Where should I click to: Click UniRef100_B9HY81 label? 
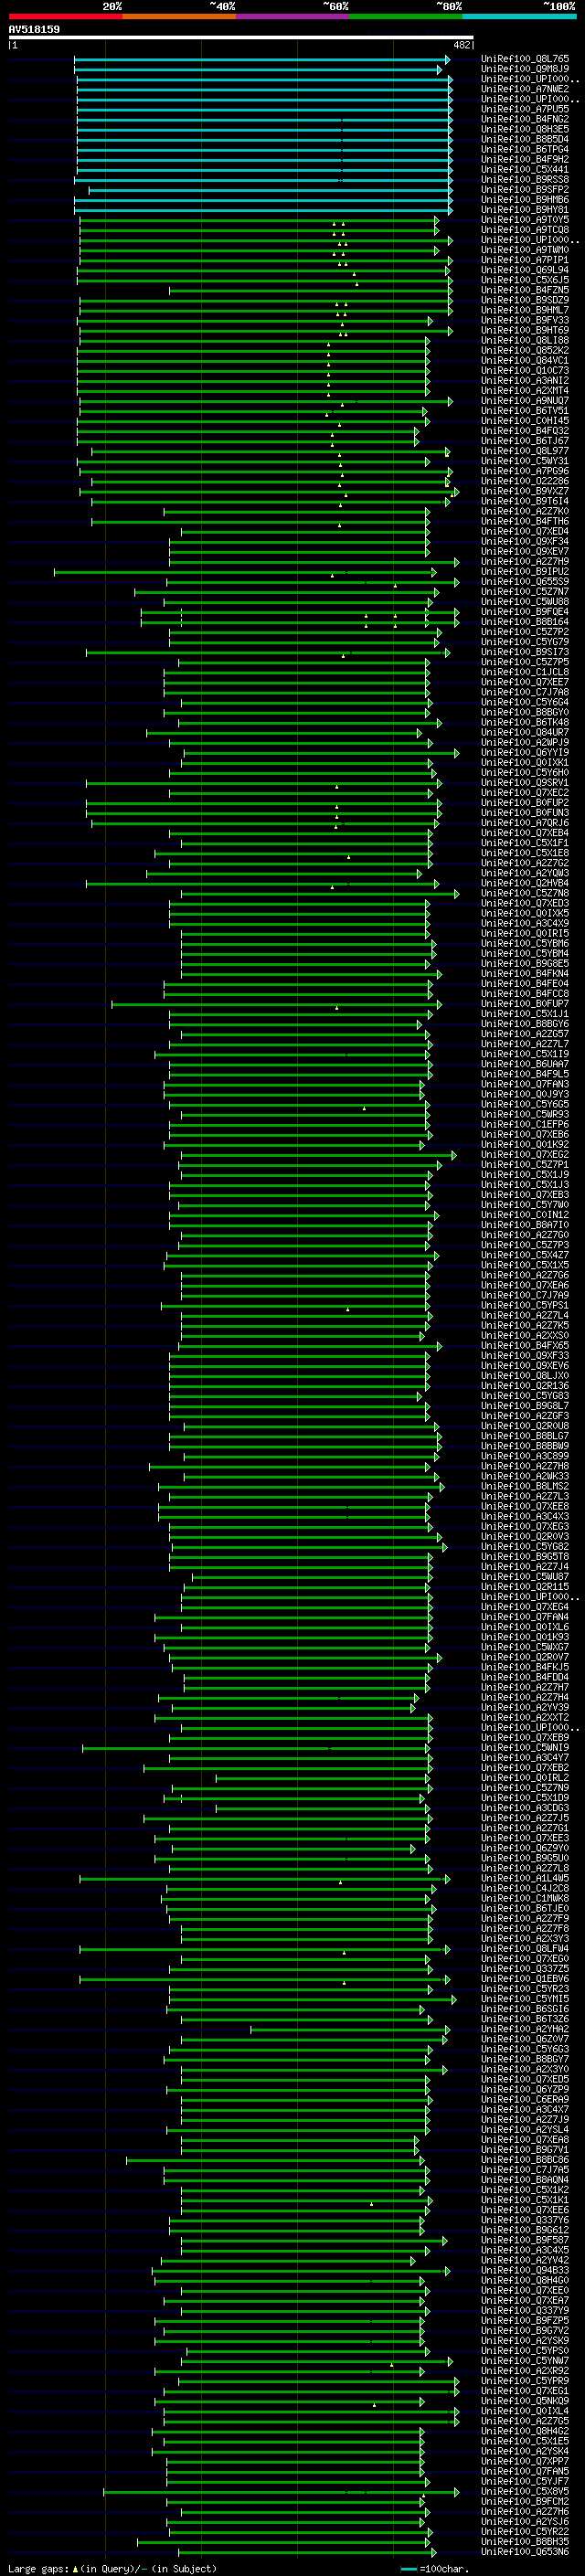pyautogui.click(x=525, y=210)
